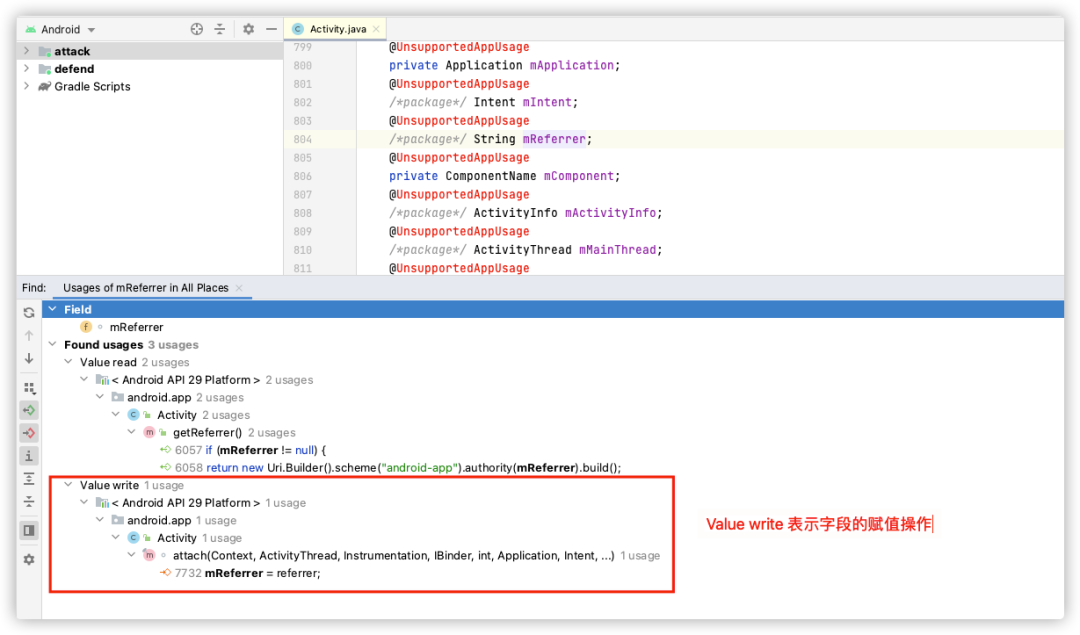Image resolution: width=1080 pixels, height=635 pixels.
Task: Open usage at line 7732 mReferrer = referrer
Action: [240, 573]
